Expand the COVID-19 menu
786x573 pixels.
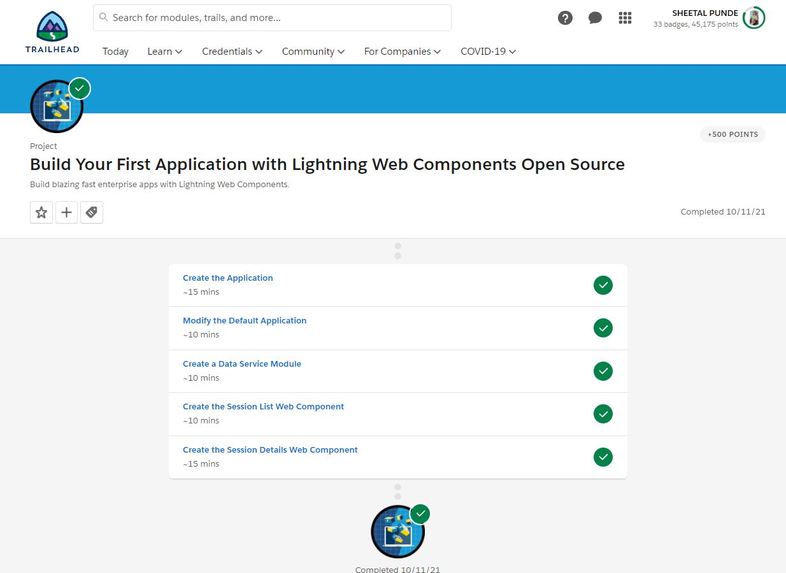coord(488,51)
